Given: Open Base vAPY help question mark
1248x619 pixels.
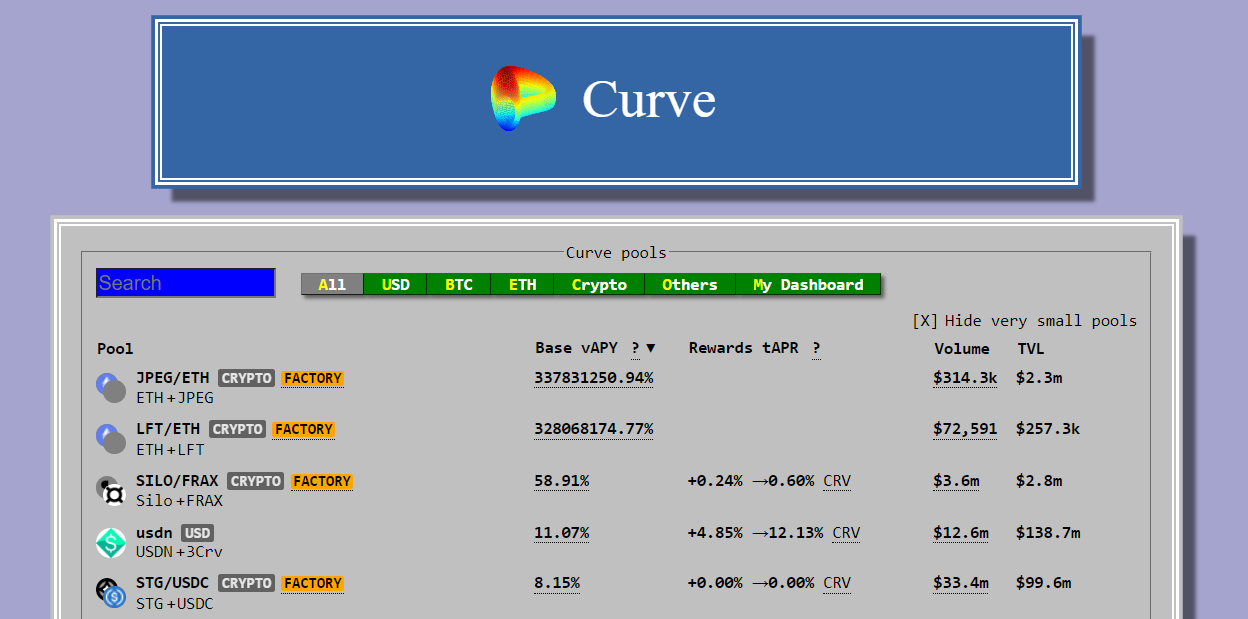Looking at the screenshot, I should 635,348.
